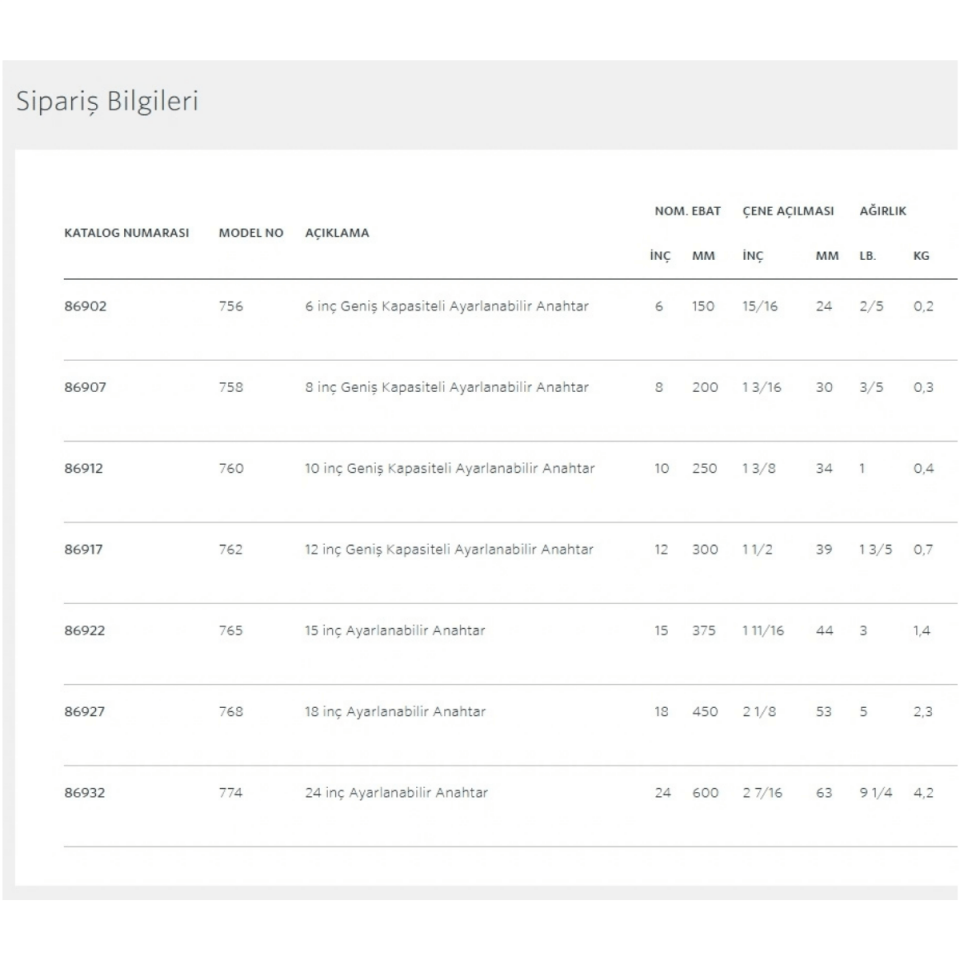Click the AÇIKLAMA column header
The height and width of the screenshot is (960, 960).
pos(337,233)
